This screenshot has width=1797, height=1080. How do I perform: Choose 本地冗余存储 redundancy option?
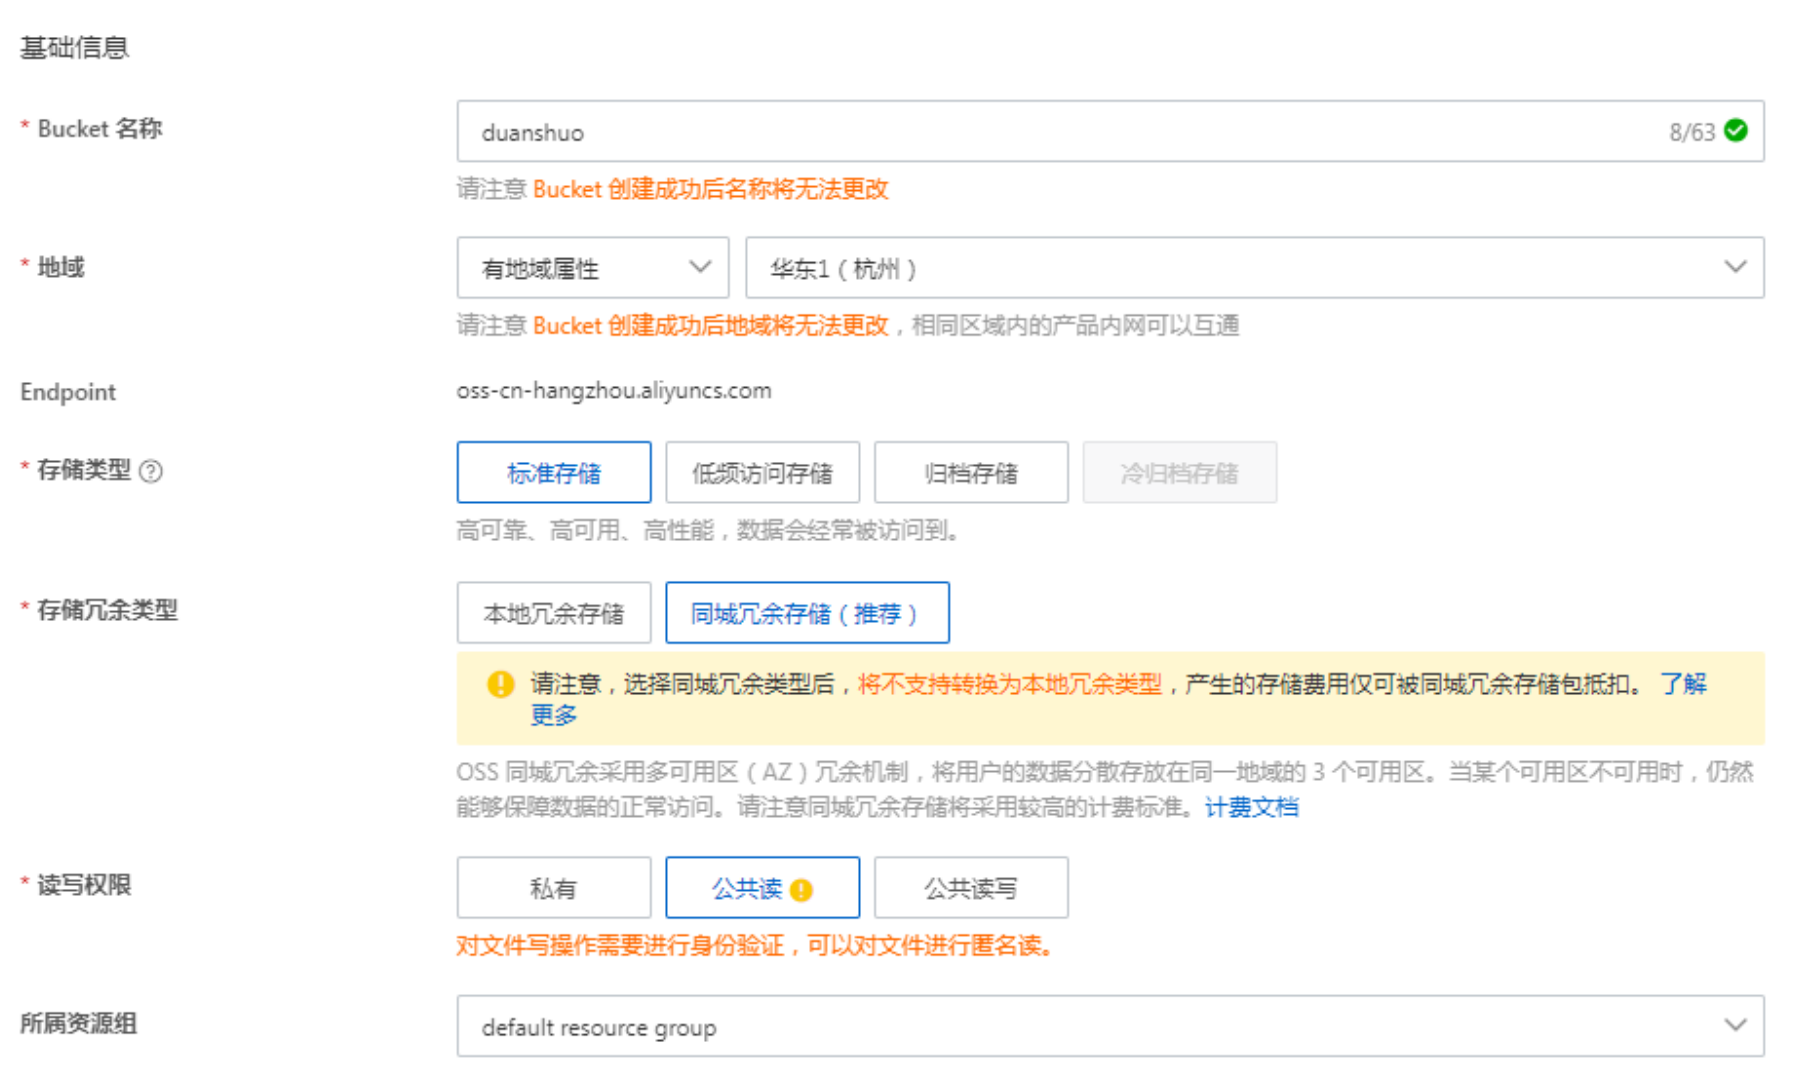[554, 613]
